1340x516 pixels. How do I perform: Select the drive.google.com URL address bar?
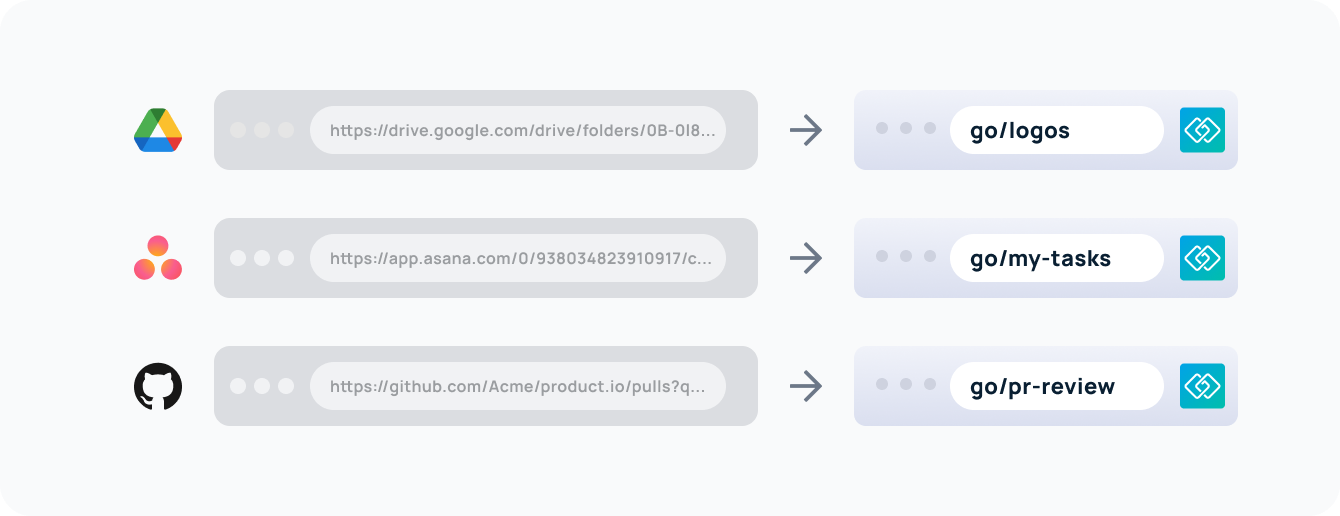click(x=518, y=130)
